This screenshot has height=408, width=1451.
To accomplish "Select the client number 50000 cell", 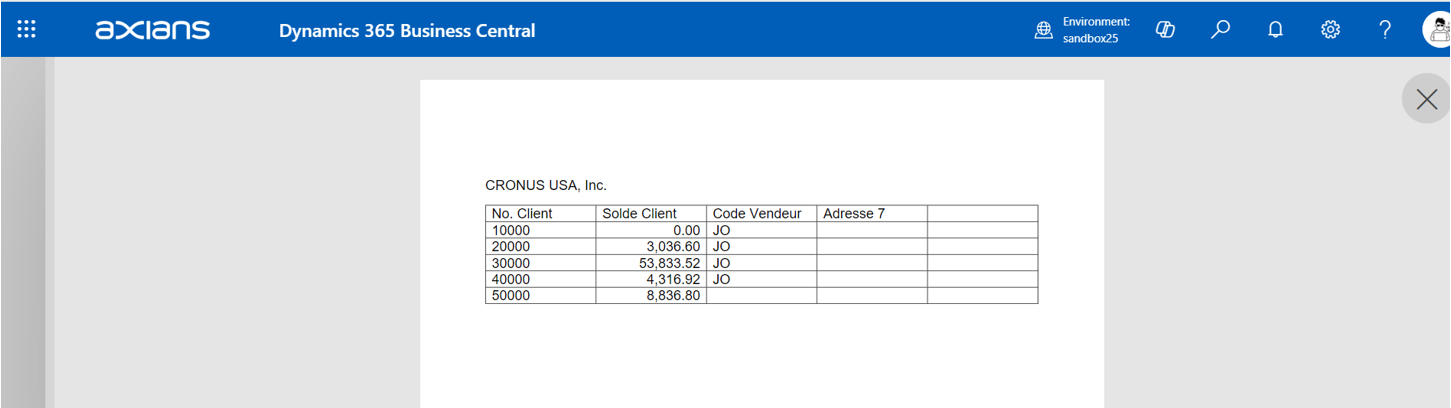I will pos(511,296).
